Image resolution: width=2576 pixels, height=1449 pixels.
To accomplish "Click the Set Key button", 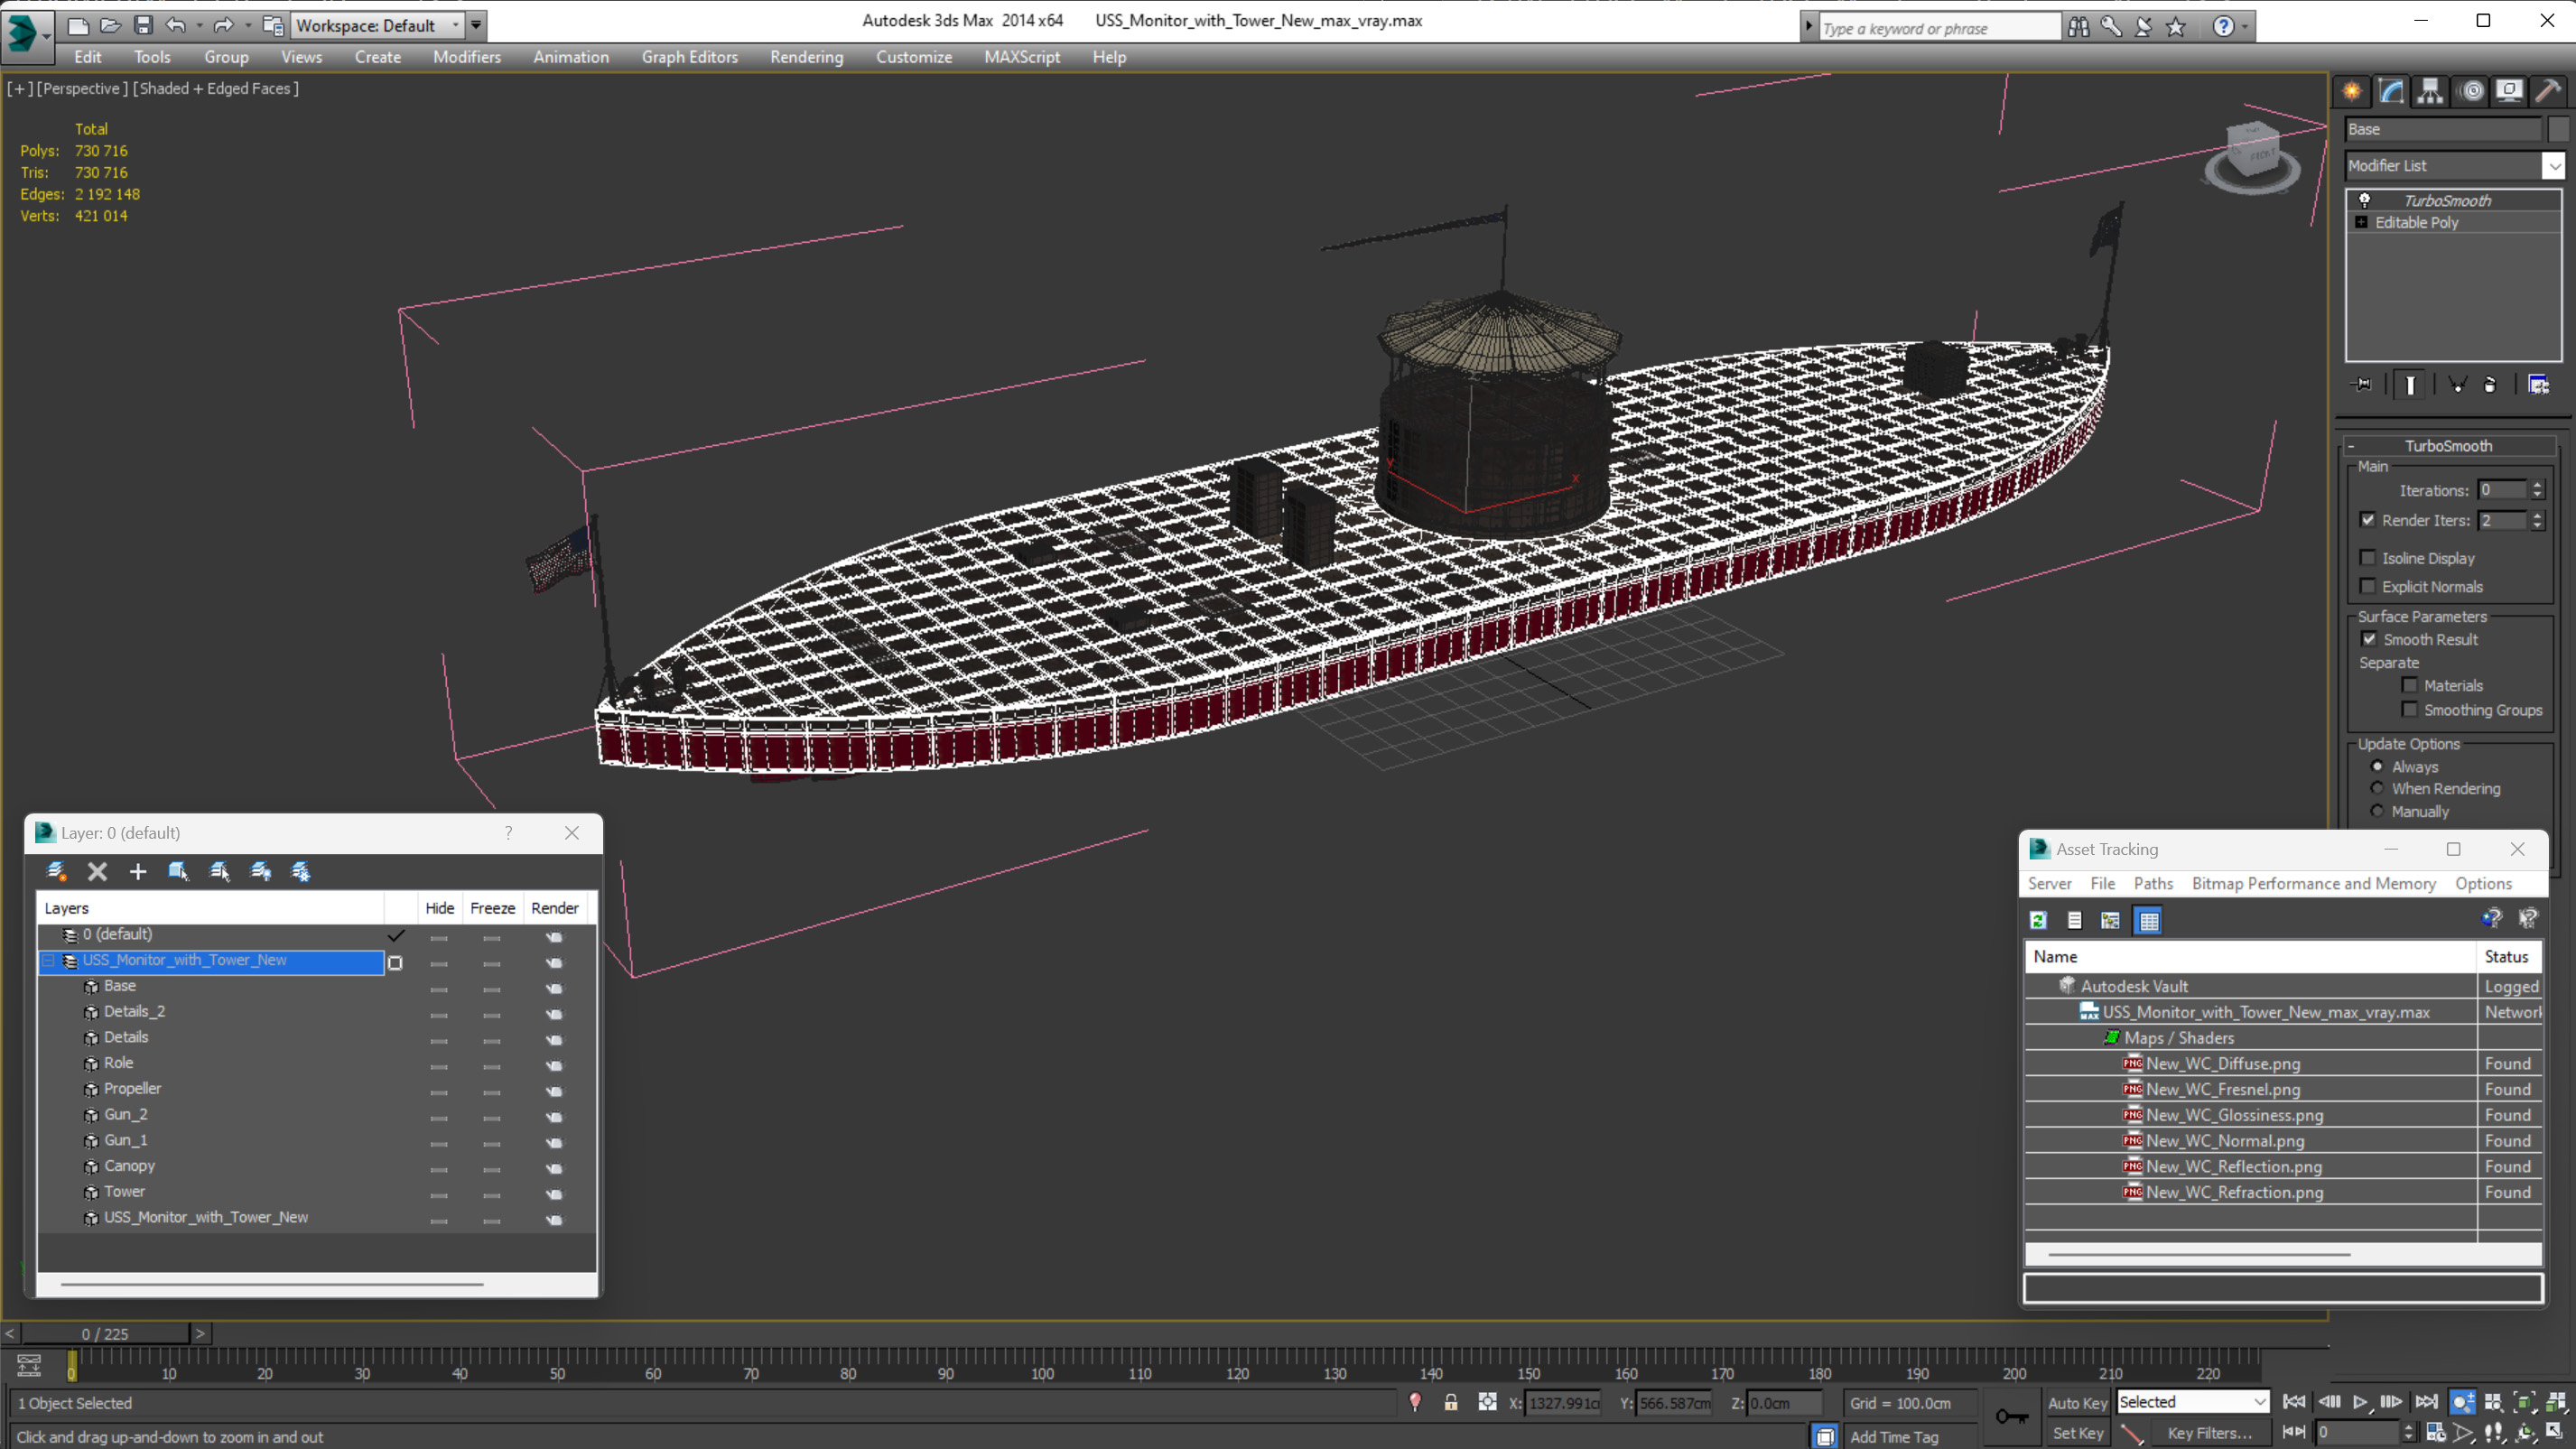I will point(2077,1433).
